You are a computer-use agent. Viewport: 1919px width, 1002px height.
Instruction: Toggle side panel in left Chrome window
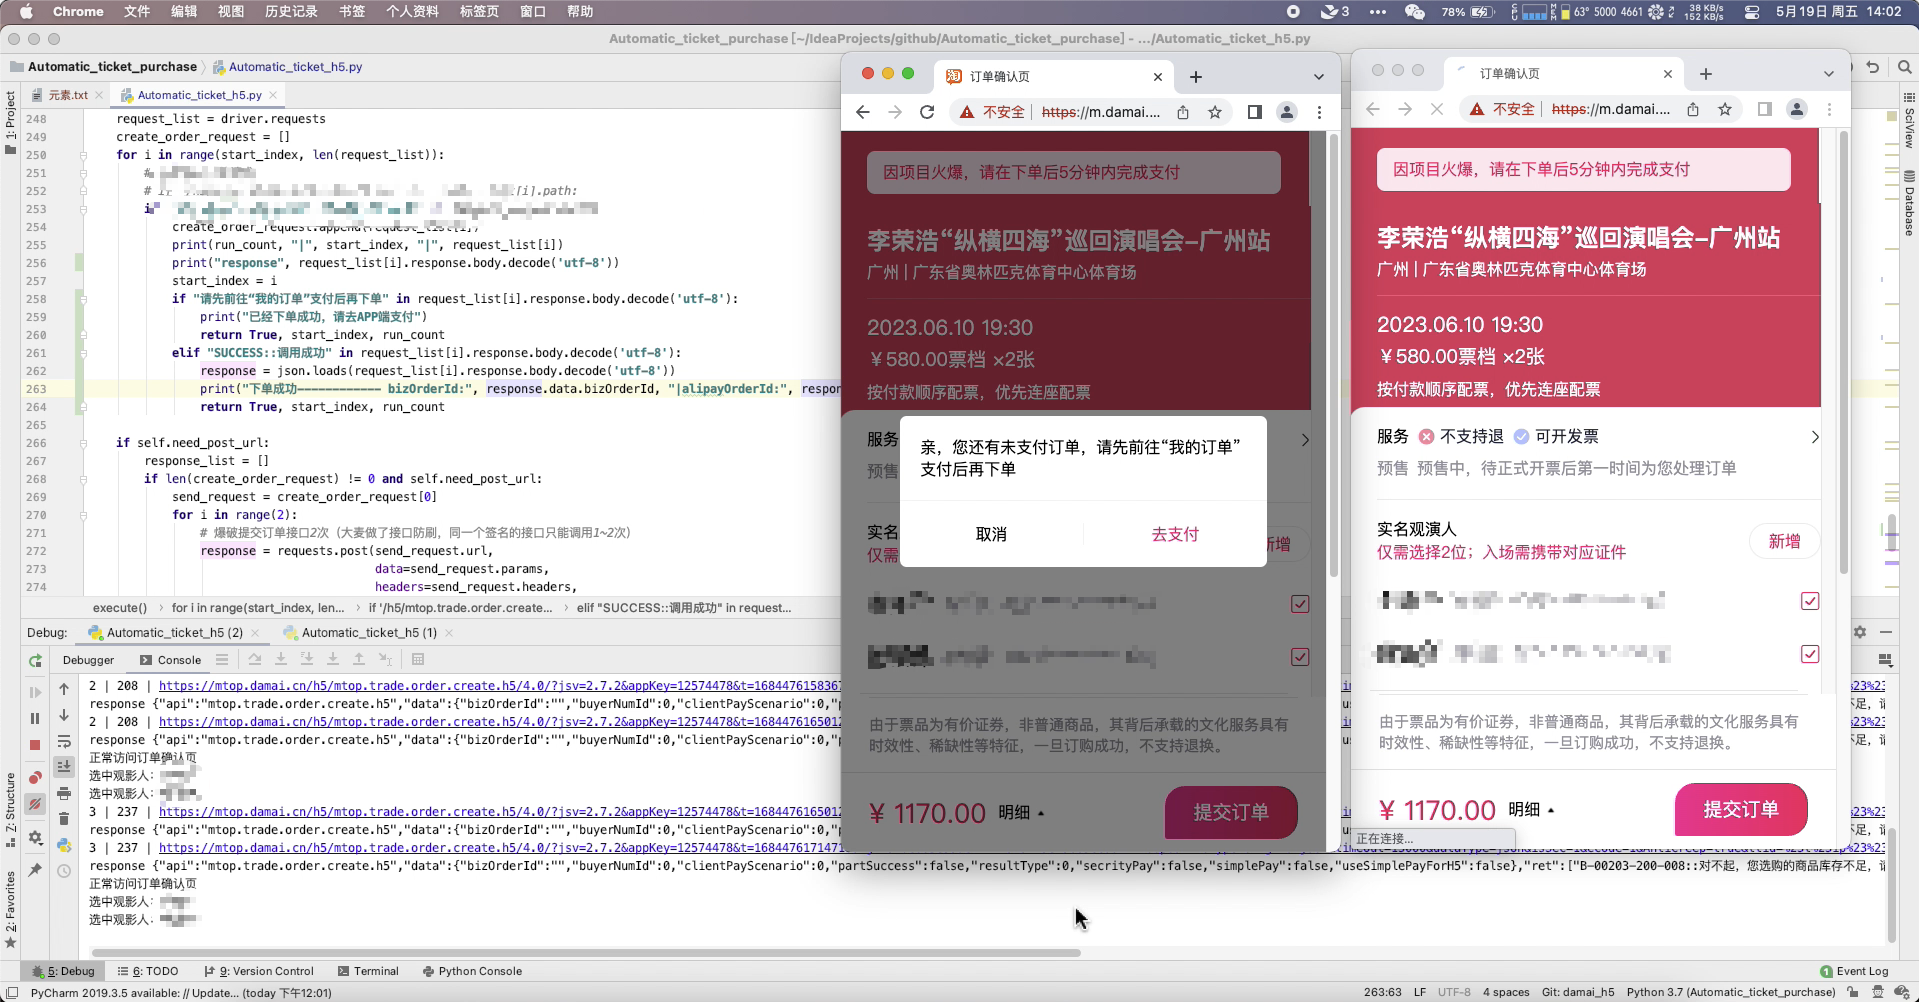point(1255,112)
